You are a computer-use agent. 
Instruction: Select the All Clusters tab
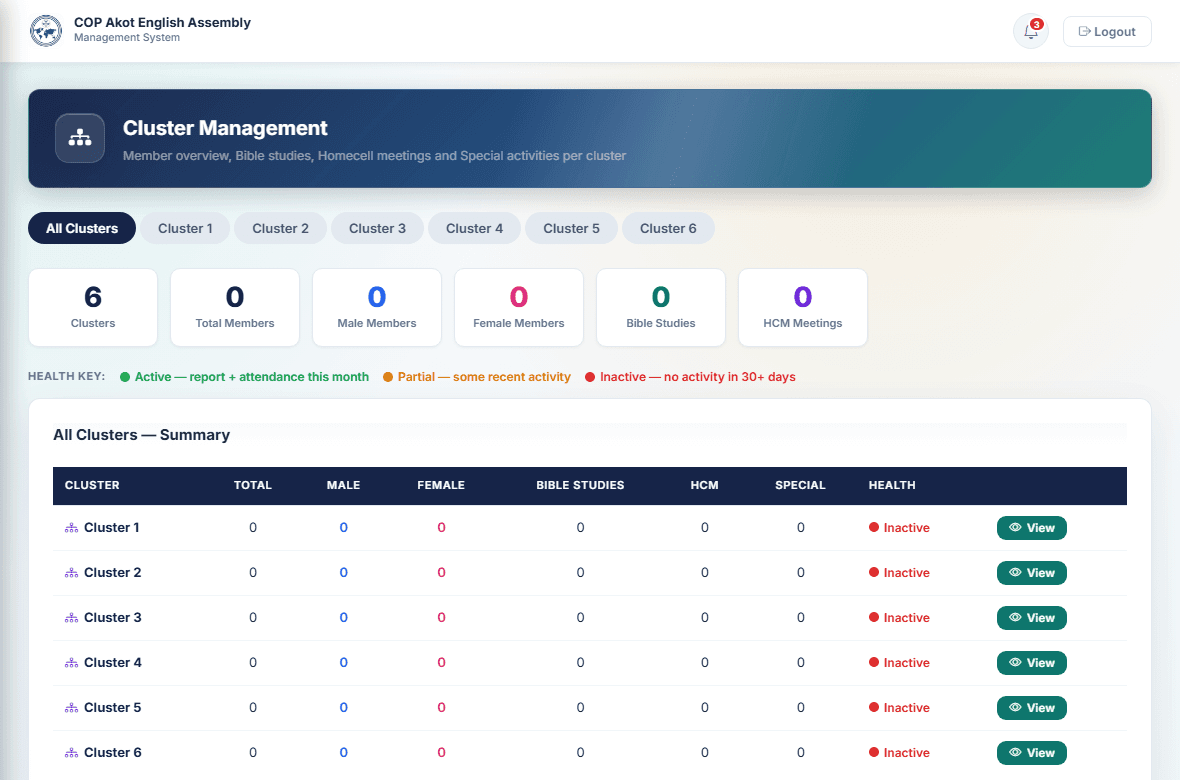coord(82,228)
